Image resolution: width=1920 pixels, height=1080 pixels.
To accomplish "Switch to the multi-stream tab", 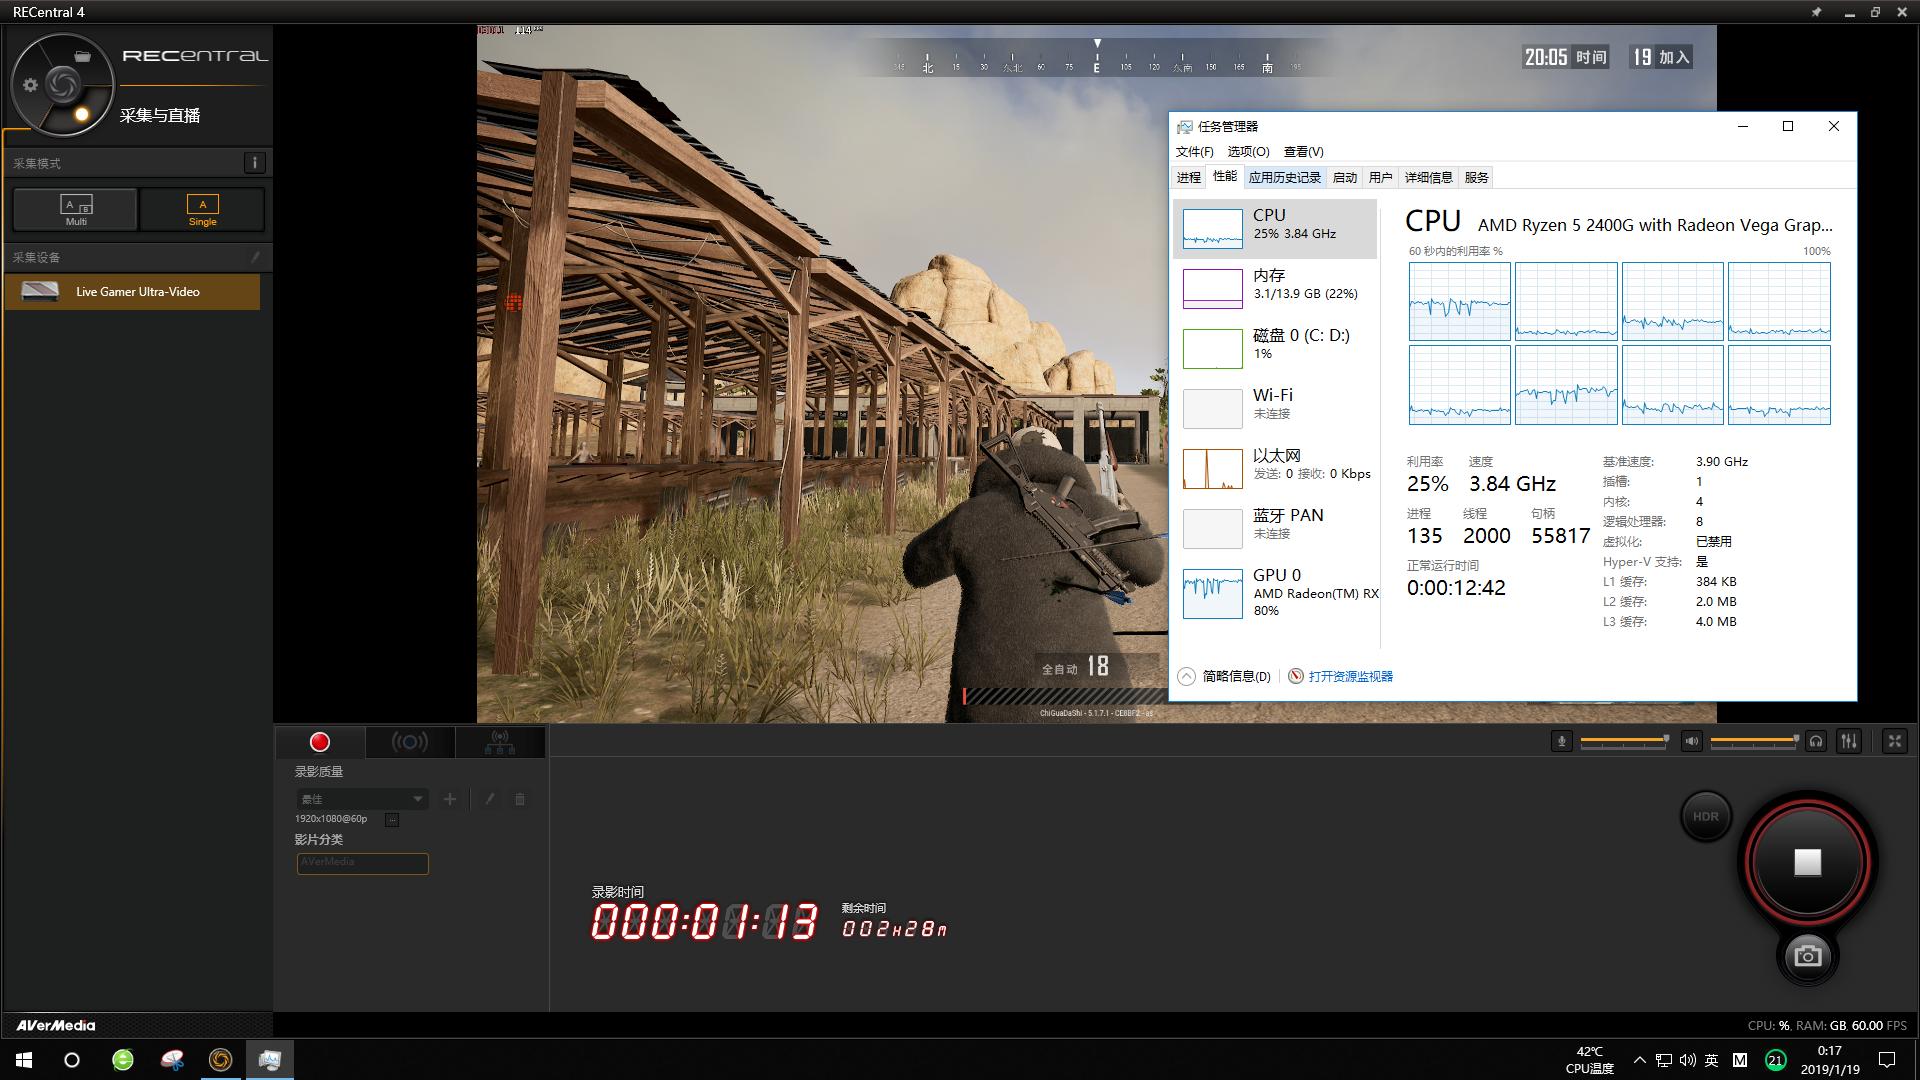I will (500, 742).
